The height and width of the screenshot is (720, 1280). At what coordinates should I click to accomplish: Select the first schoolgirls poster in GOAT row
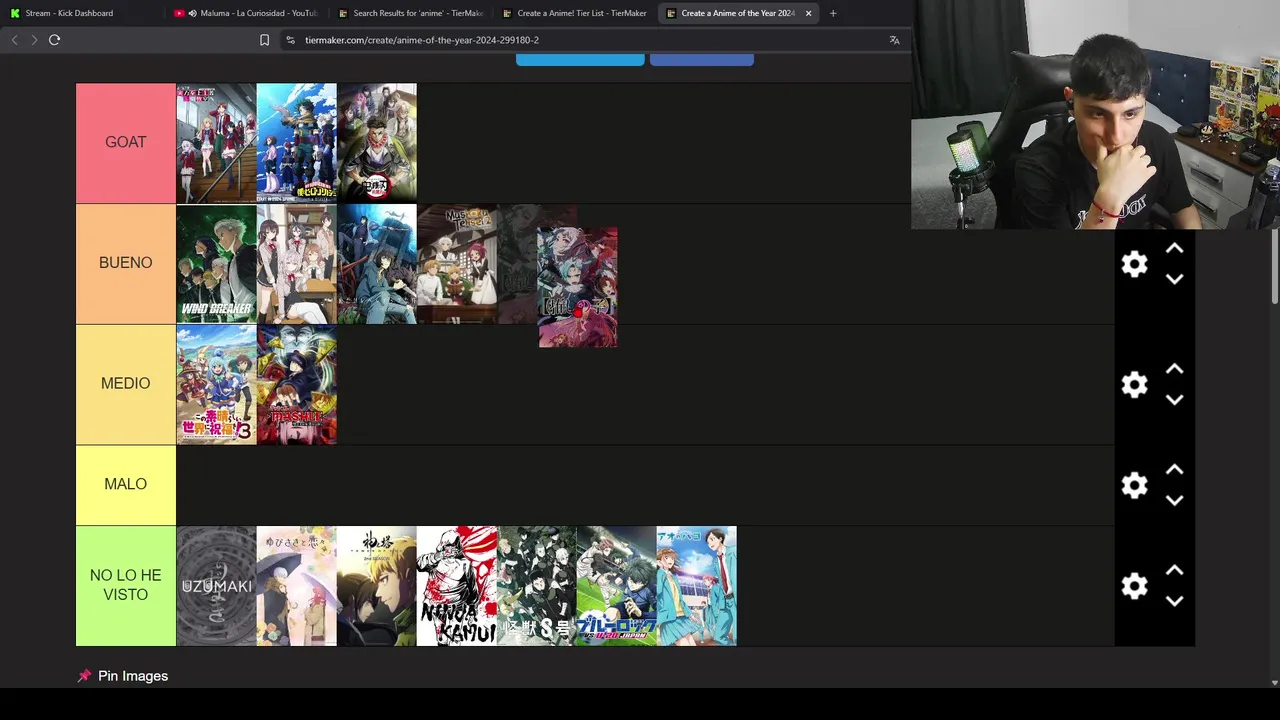pyautogui.click(x=217, y=143)
